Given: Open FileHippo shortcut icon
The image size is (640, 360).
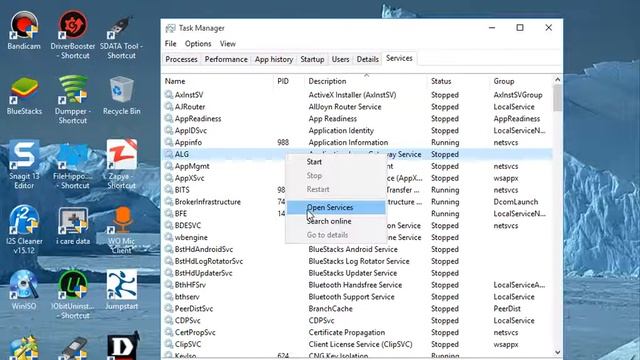Looking at the screenshot, I should tap(73, 165).
